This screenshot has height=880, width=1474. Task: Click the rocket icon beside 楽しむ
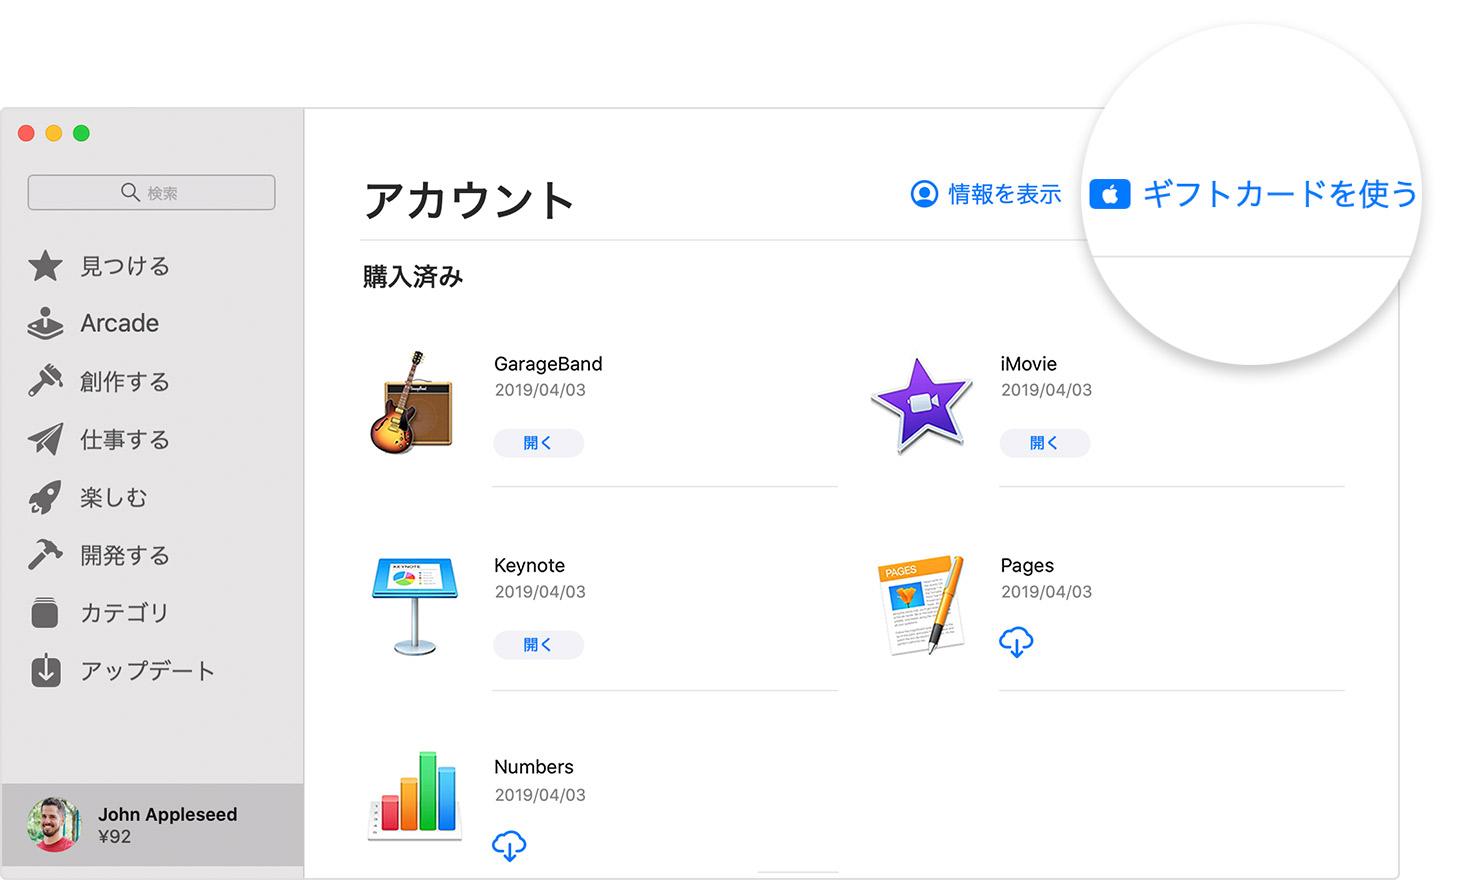pos(45,497)
